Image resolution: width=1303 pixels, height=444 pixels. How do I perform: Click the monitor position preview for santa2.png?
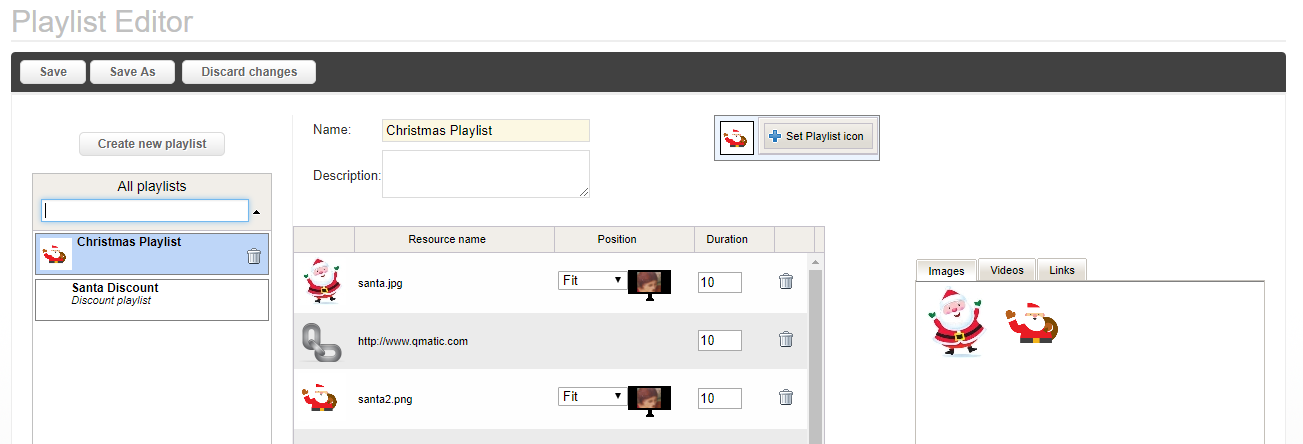coord(649,400)
